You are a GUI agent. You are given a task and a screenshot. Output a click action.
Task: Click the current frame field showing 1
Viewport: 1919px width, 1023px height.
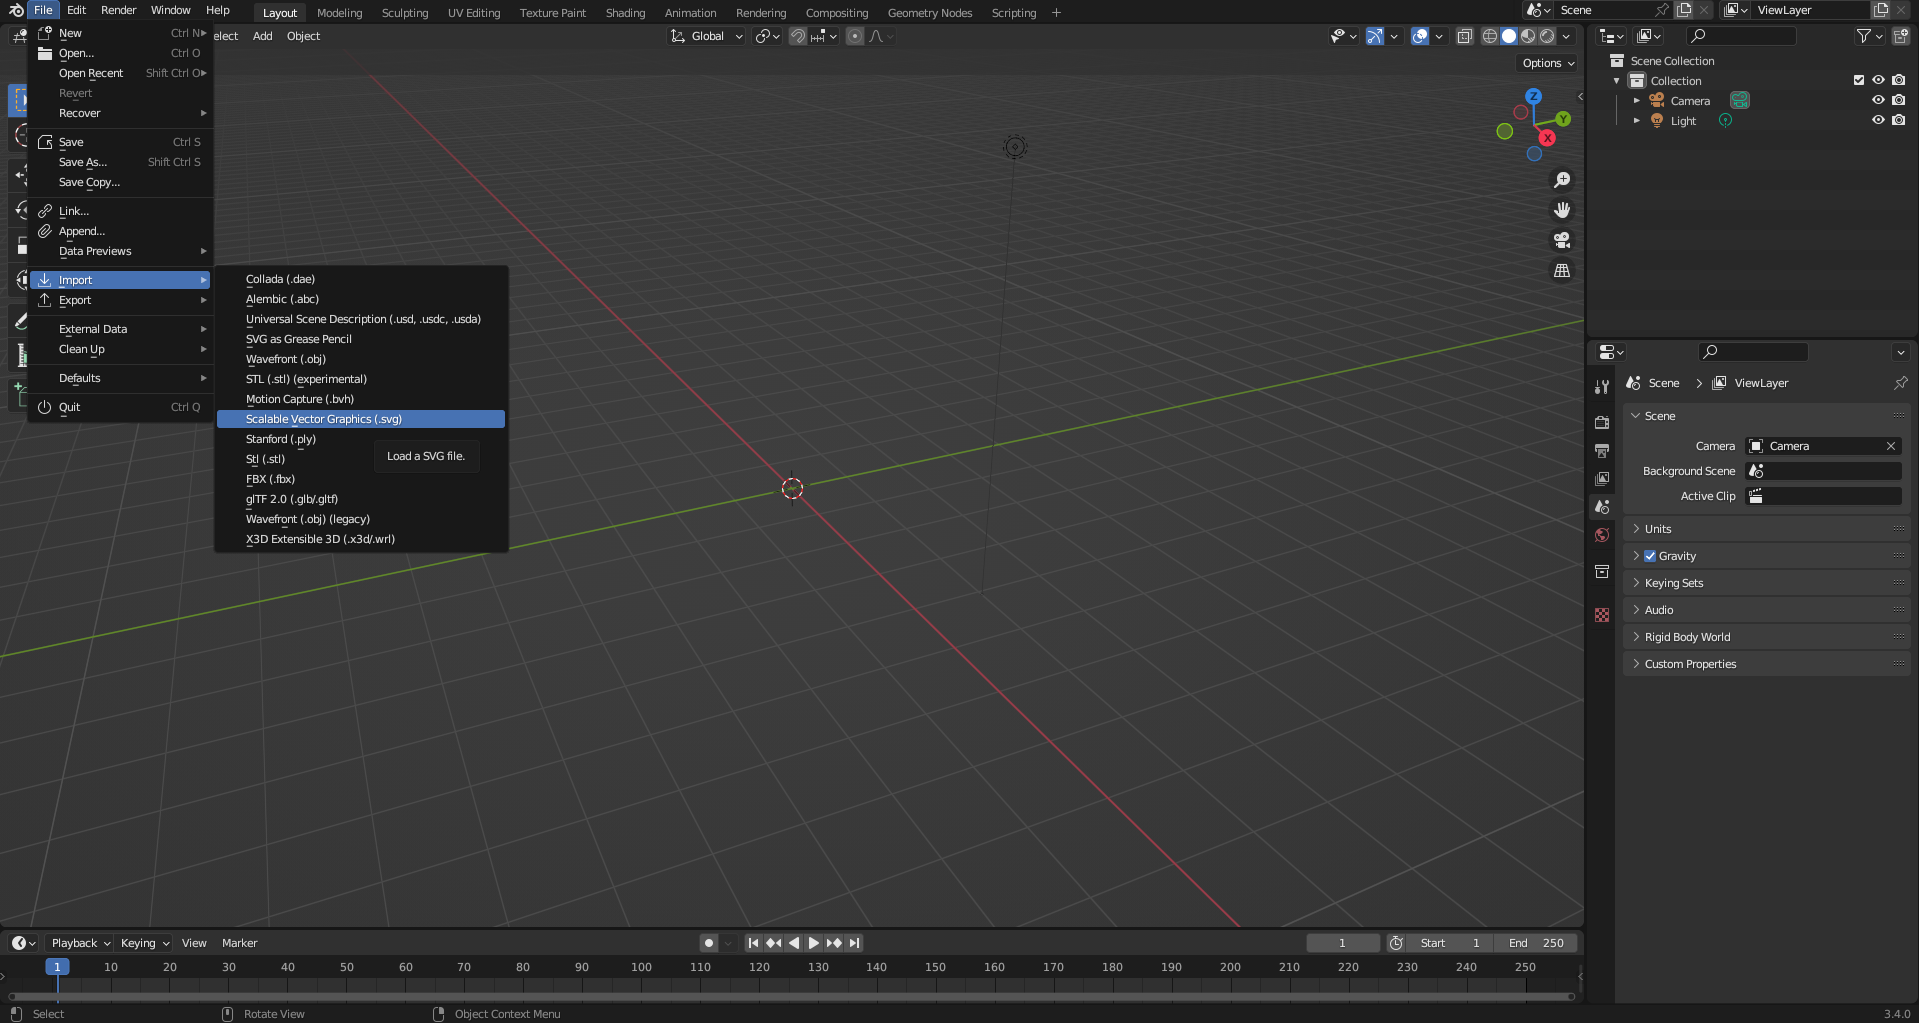click(x=1343, y=943)
